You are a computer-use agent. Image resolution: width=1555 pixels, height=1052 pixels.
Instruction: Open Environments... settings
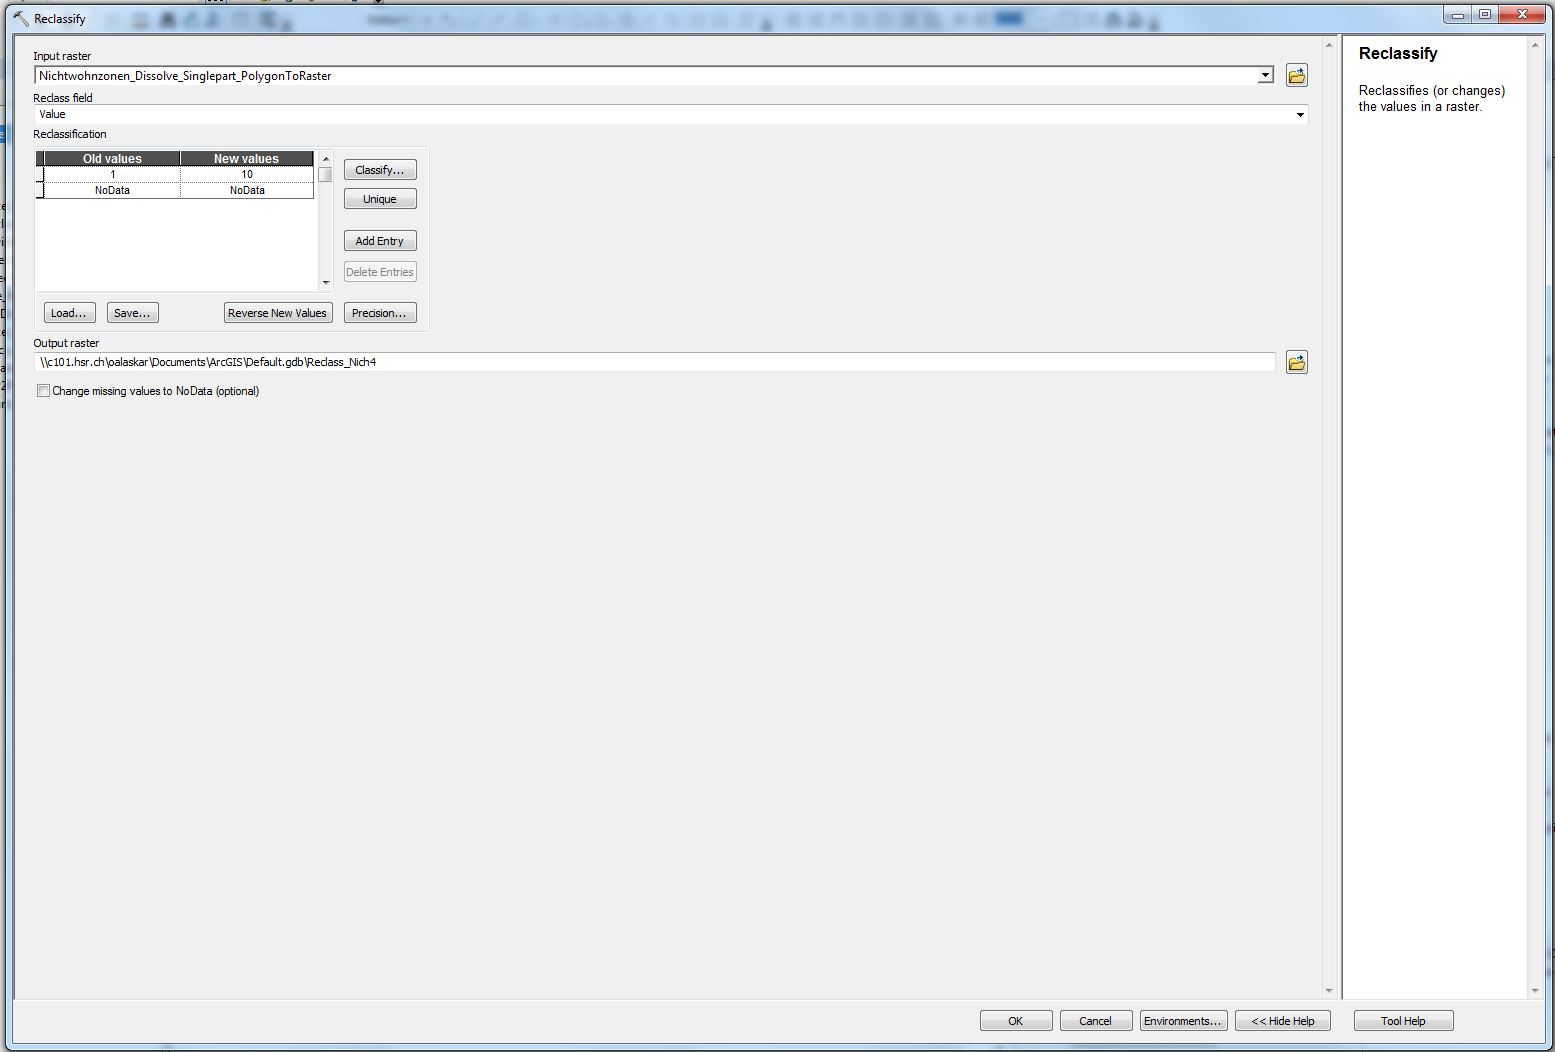point(1182,1021)
